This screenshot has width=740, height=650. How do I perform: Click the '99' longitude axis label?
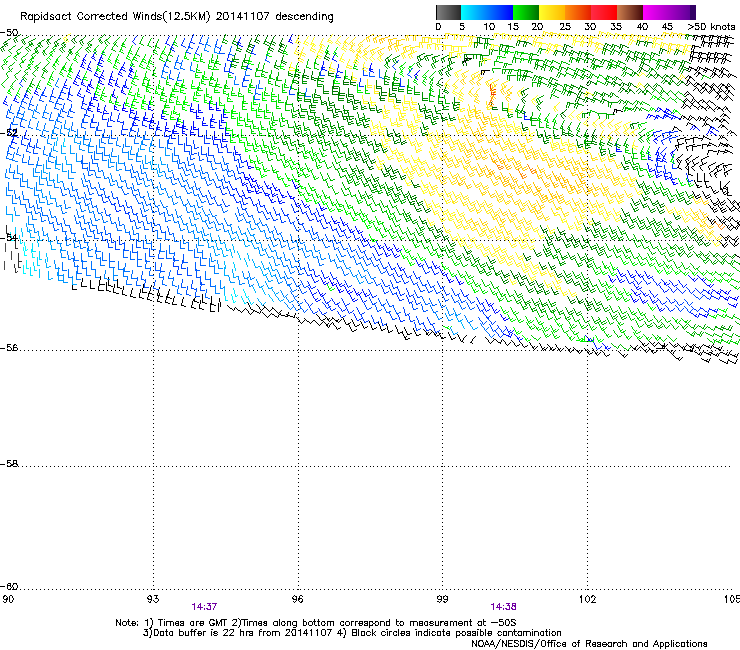[442, 599]
